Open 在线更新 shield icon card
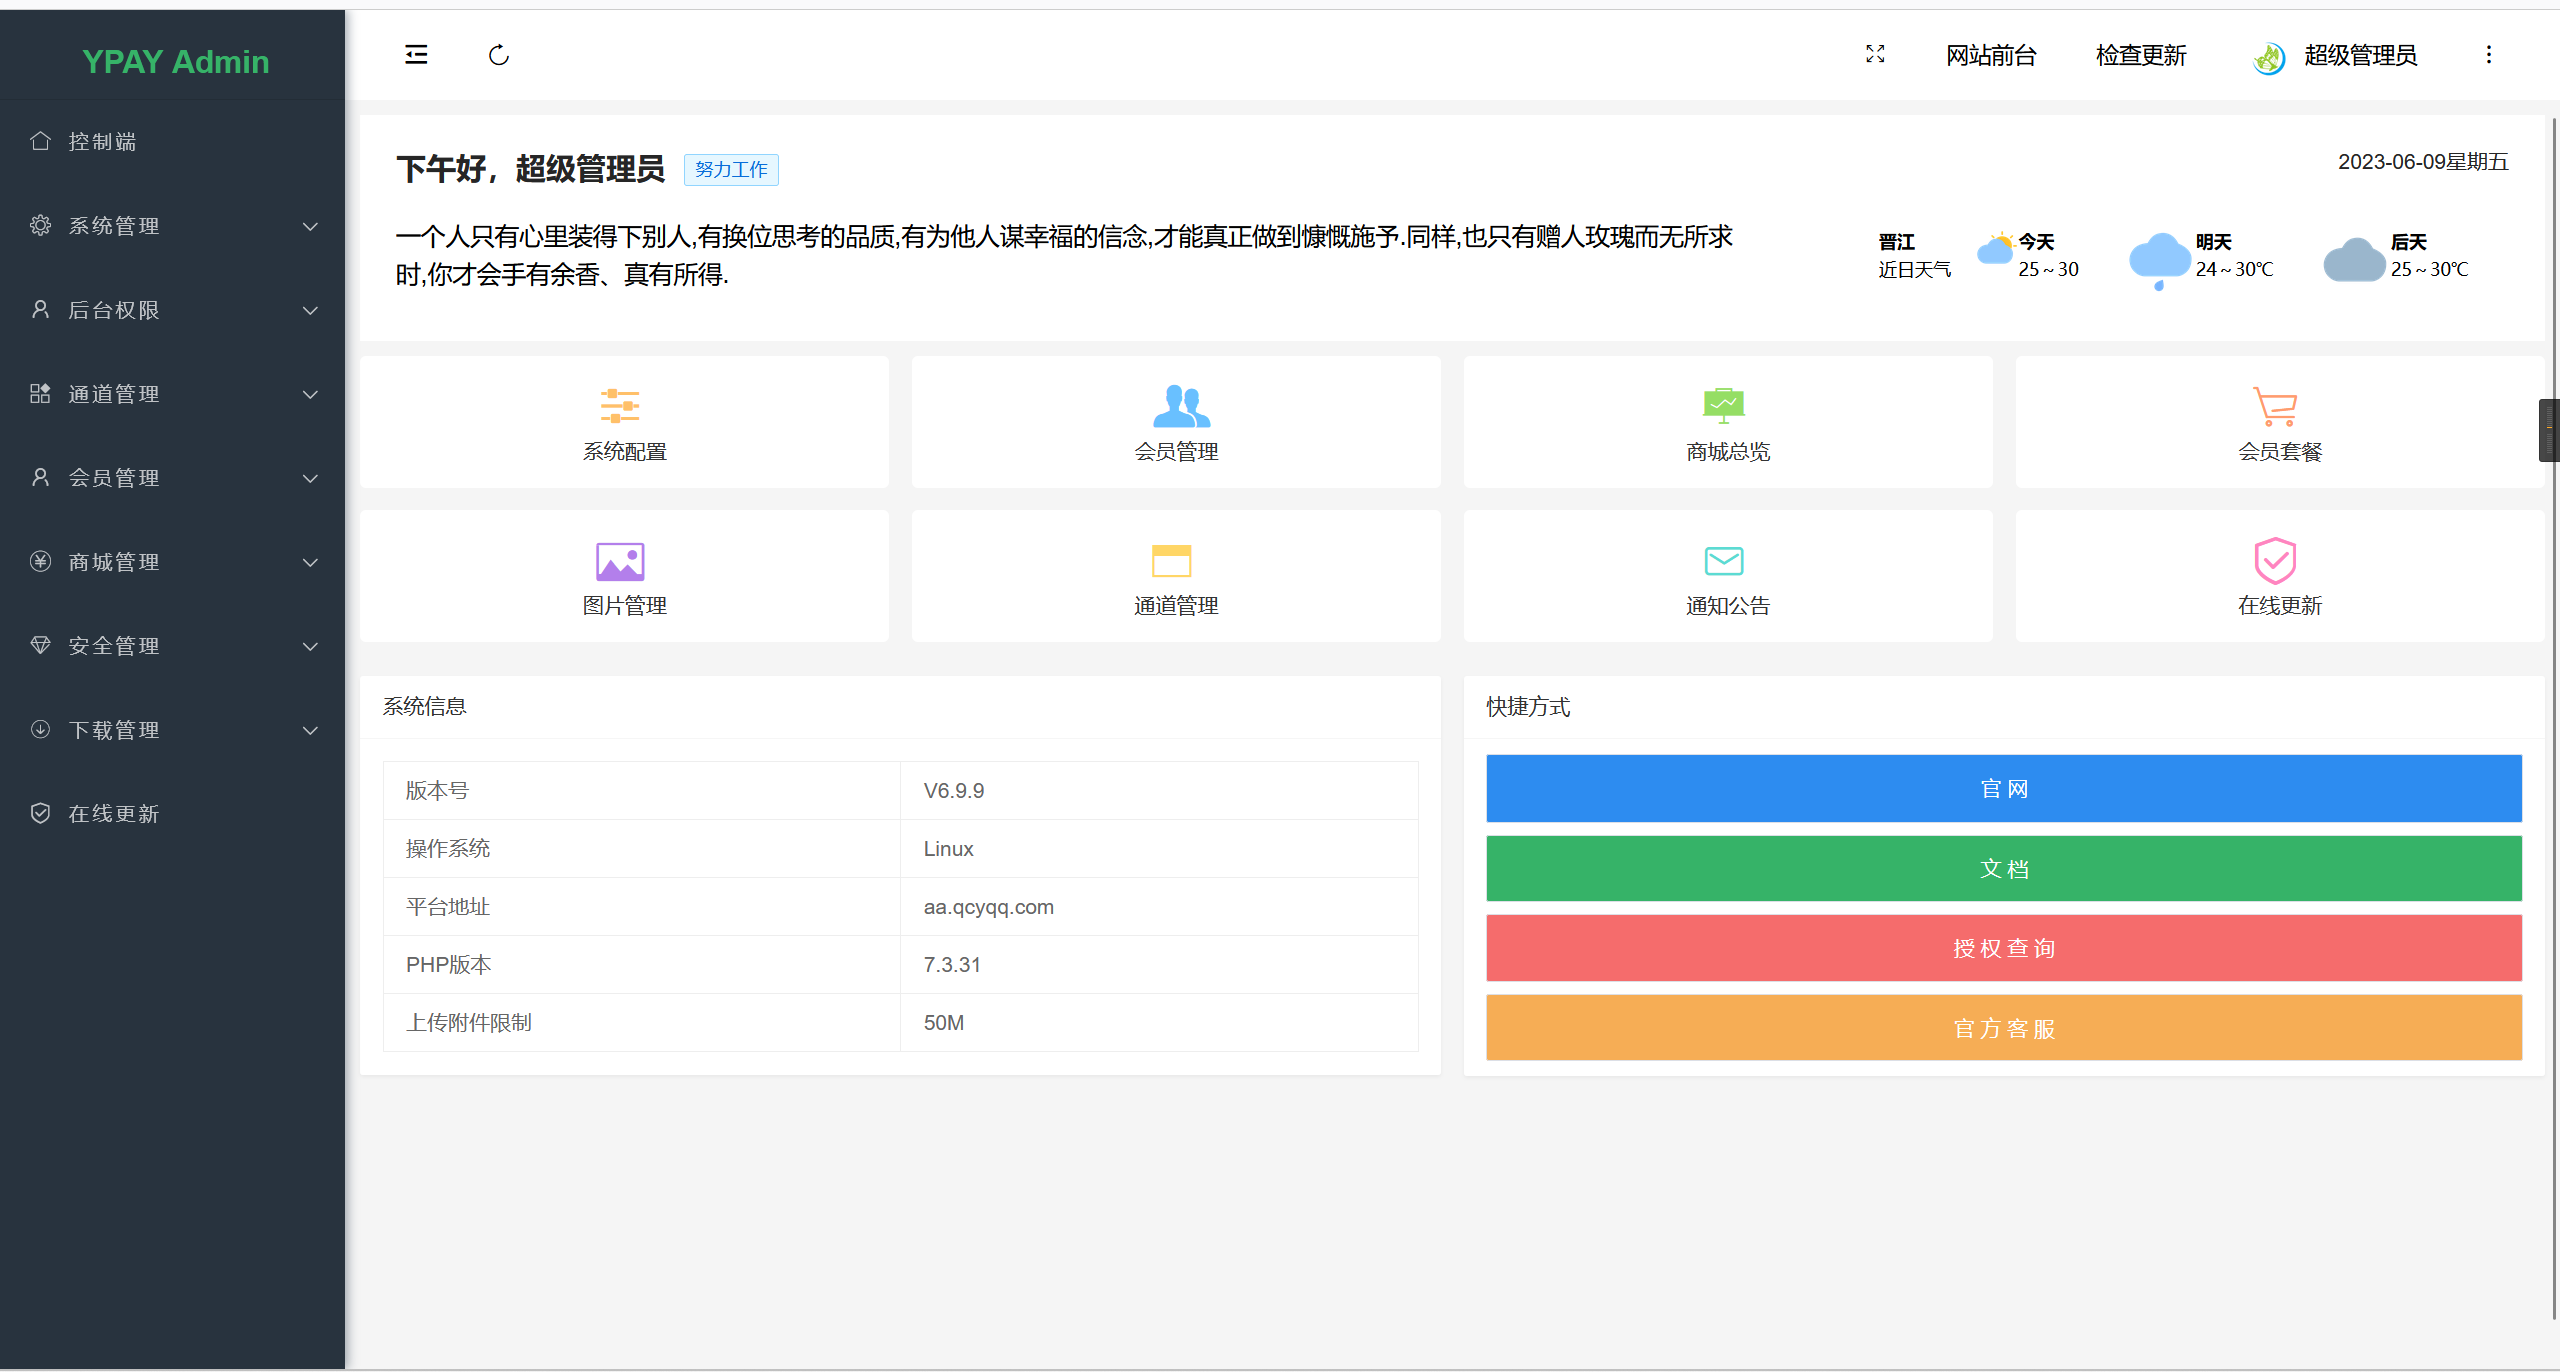 click(x=2279, y=577)
